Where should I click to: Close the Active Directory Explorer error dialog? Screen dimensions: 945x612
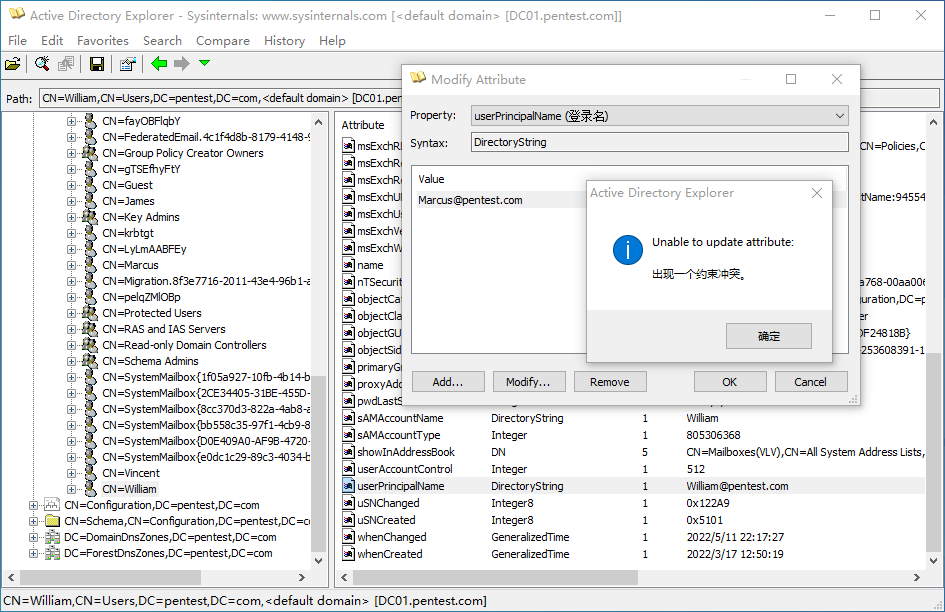click(817, 193)
